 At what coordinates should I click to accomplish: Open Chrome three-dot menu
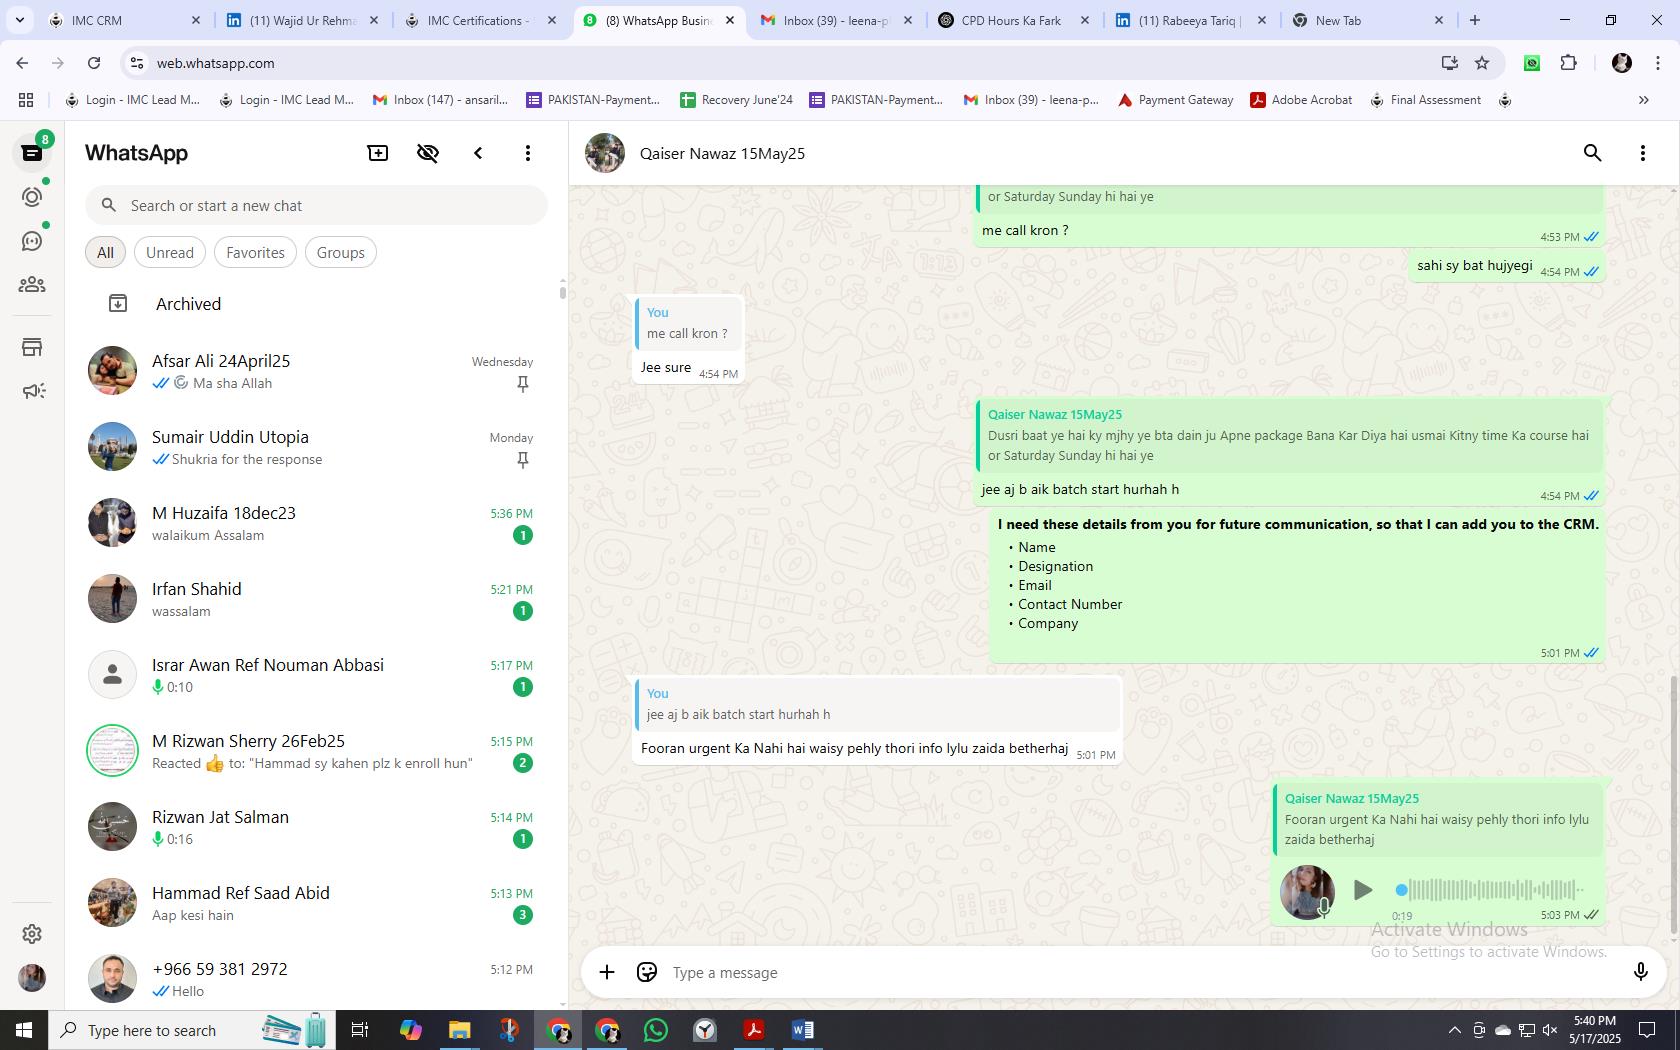(1657, 63)
